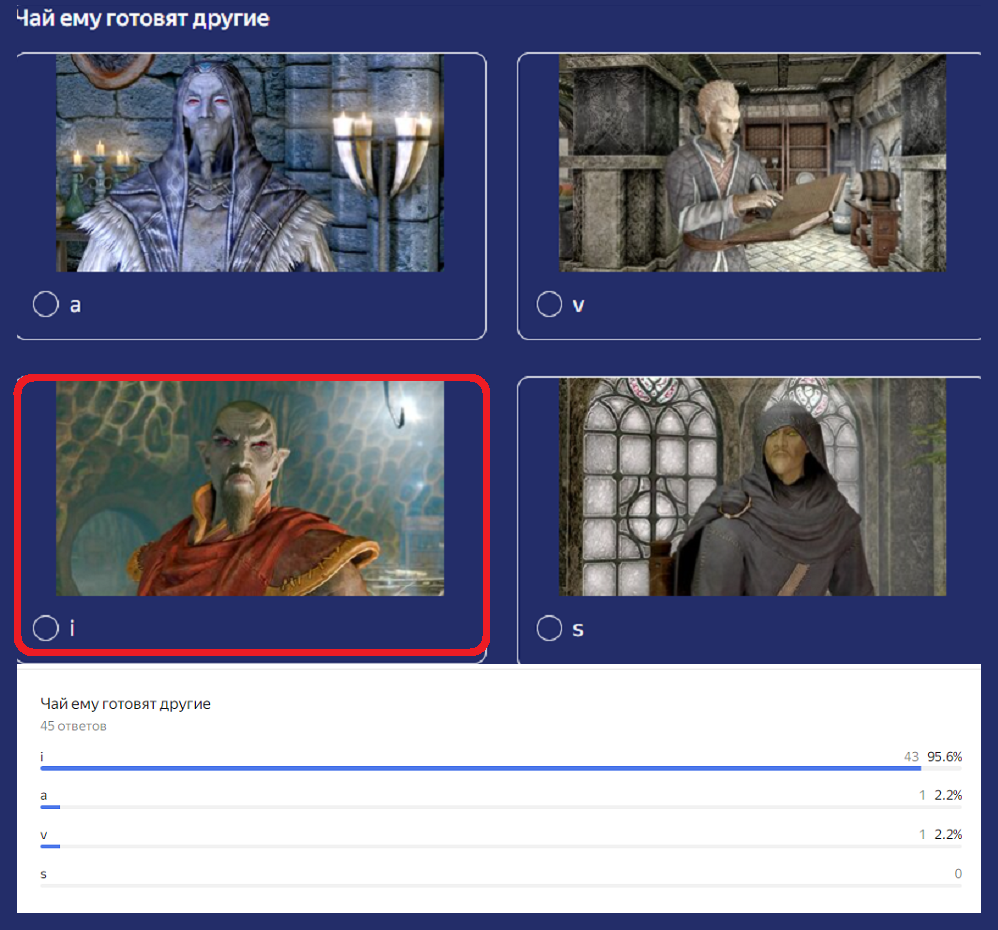The width and height of the screenshot is (998, 930).
Task: Click the '45 ответов' response count
Action: (73, 726)
